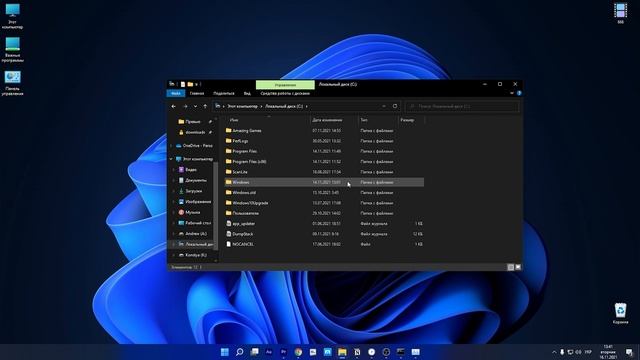Image resolution: width=640 pixels, height=360 pixels.
Task: Click Этот компьютер in the address breadcrumb
Action: tap(242, 106)
